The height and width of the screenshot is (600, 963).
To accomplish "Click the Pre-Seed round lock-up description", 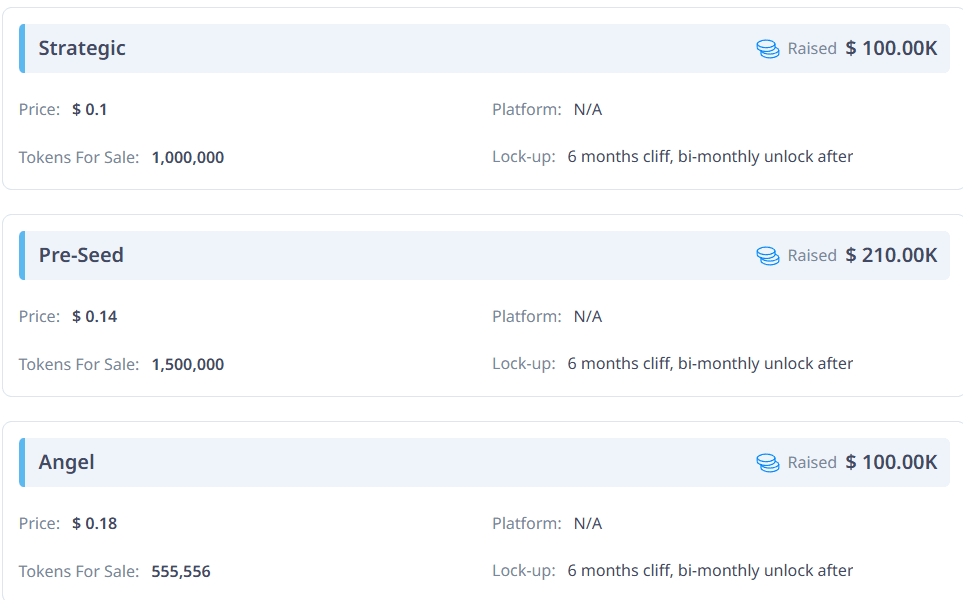I will pyautogui.click(x=710, y=363).
